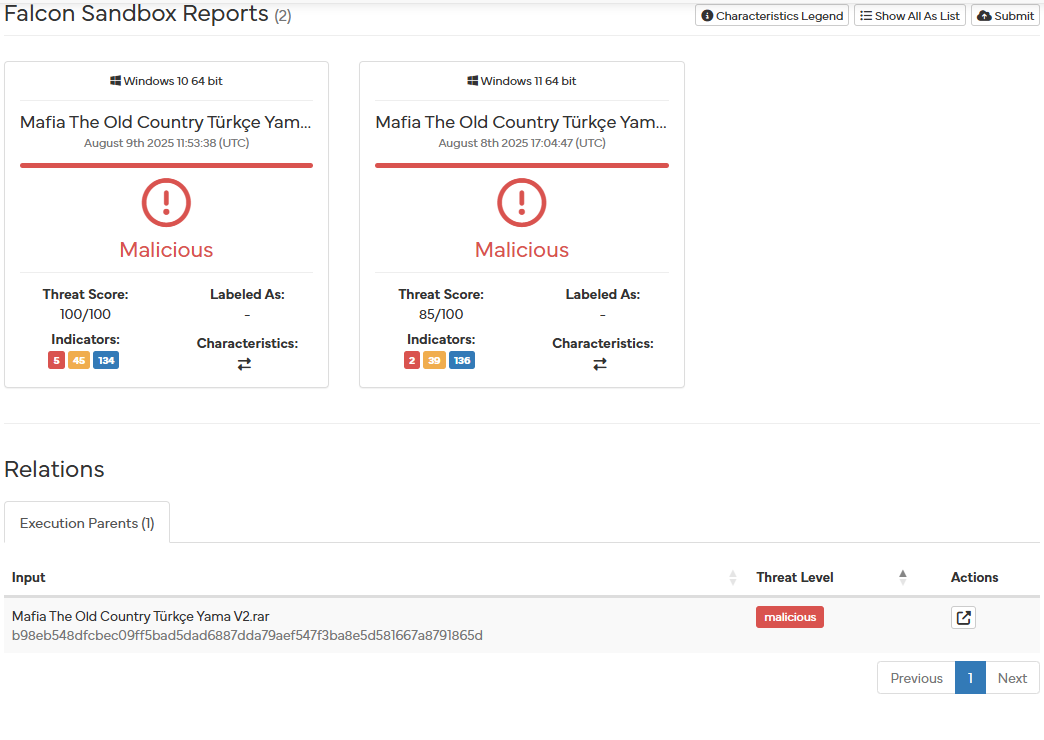The height and width of the screenshot is (740, 1044).
Task: Click Windows logo icon on Windows 11 card
Action: (472, 81)
